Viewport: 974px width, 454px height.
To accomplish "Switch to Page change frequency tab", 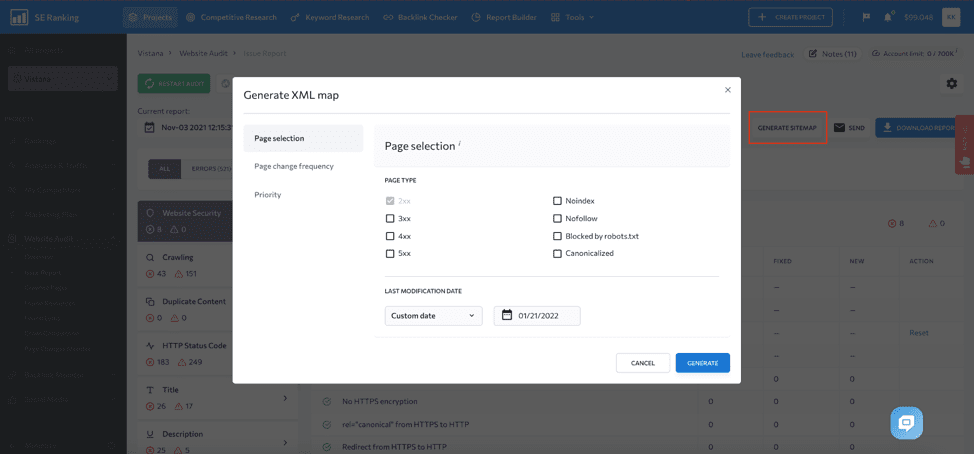I will point(294,166).
